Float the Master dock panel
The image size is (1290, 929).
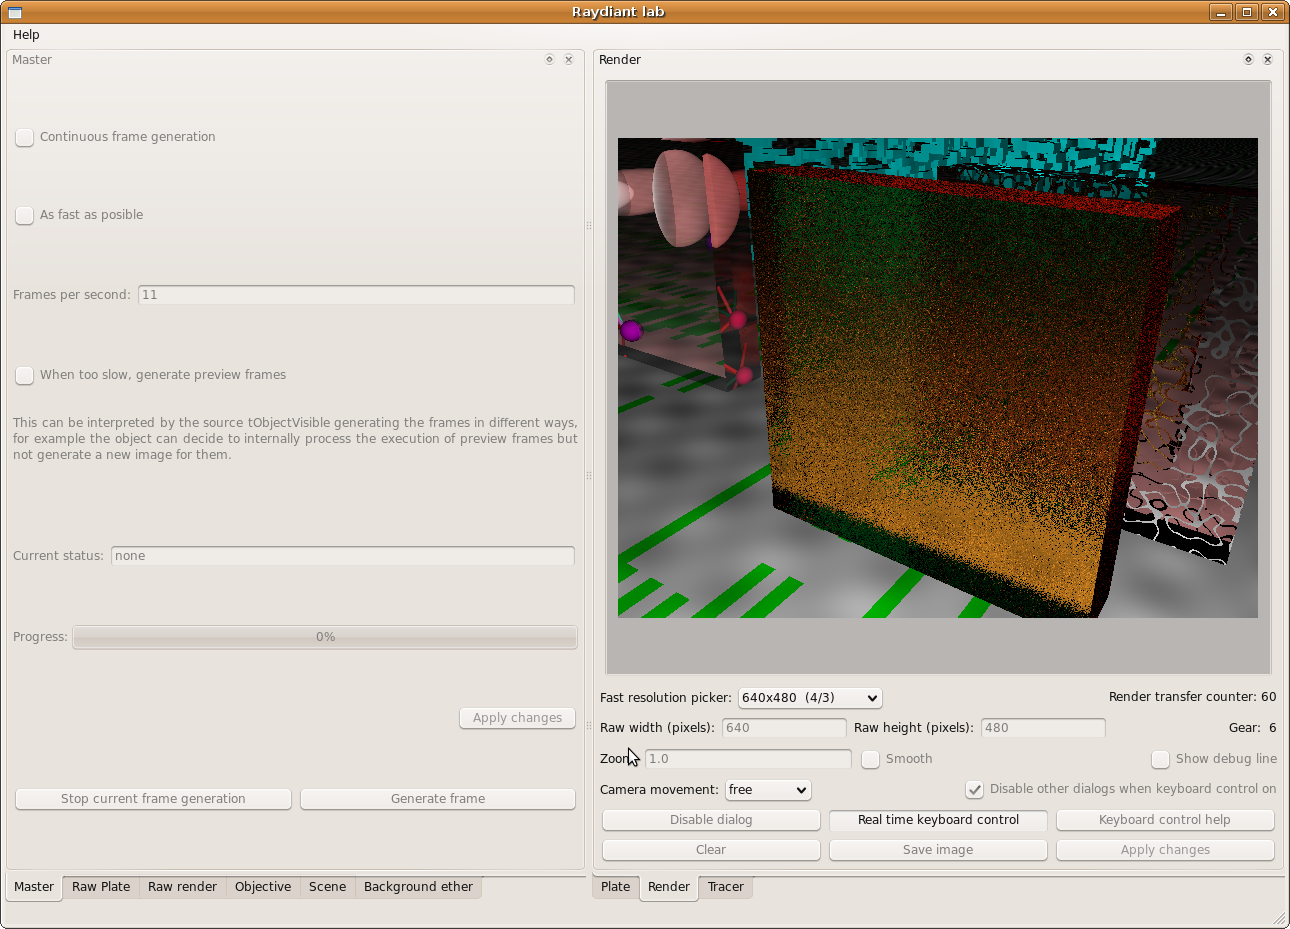coord(549,60)
